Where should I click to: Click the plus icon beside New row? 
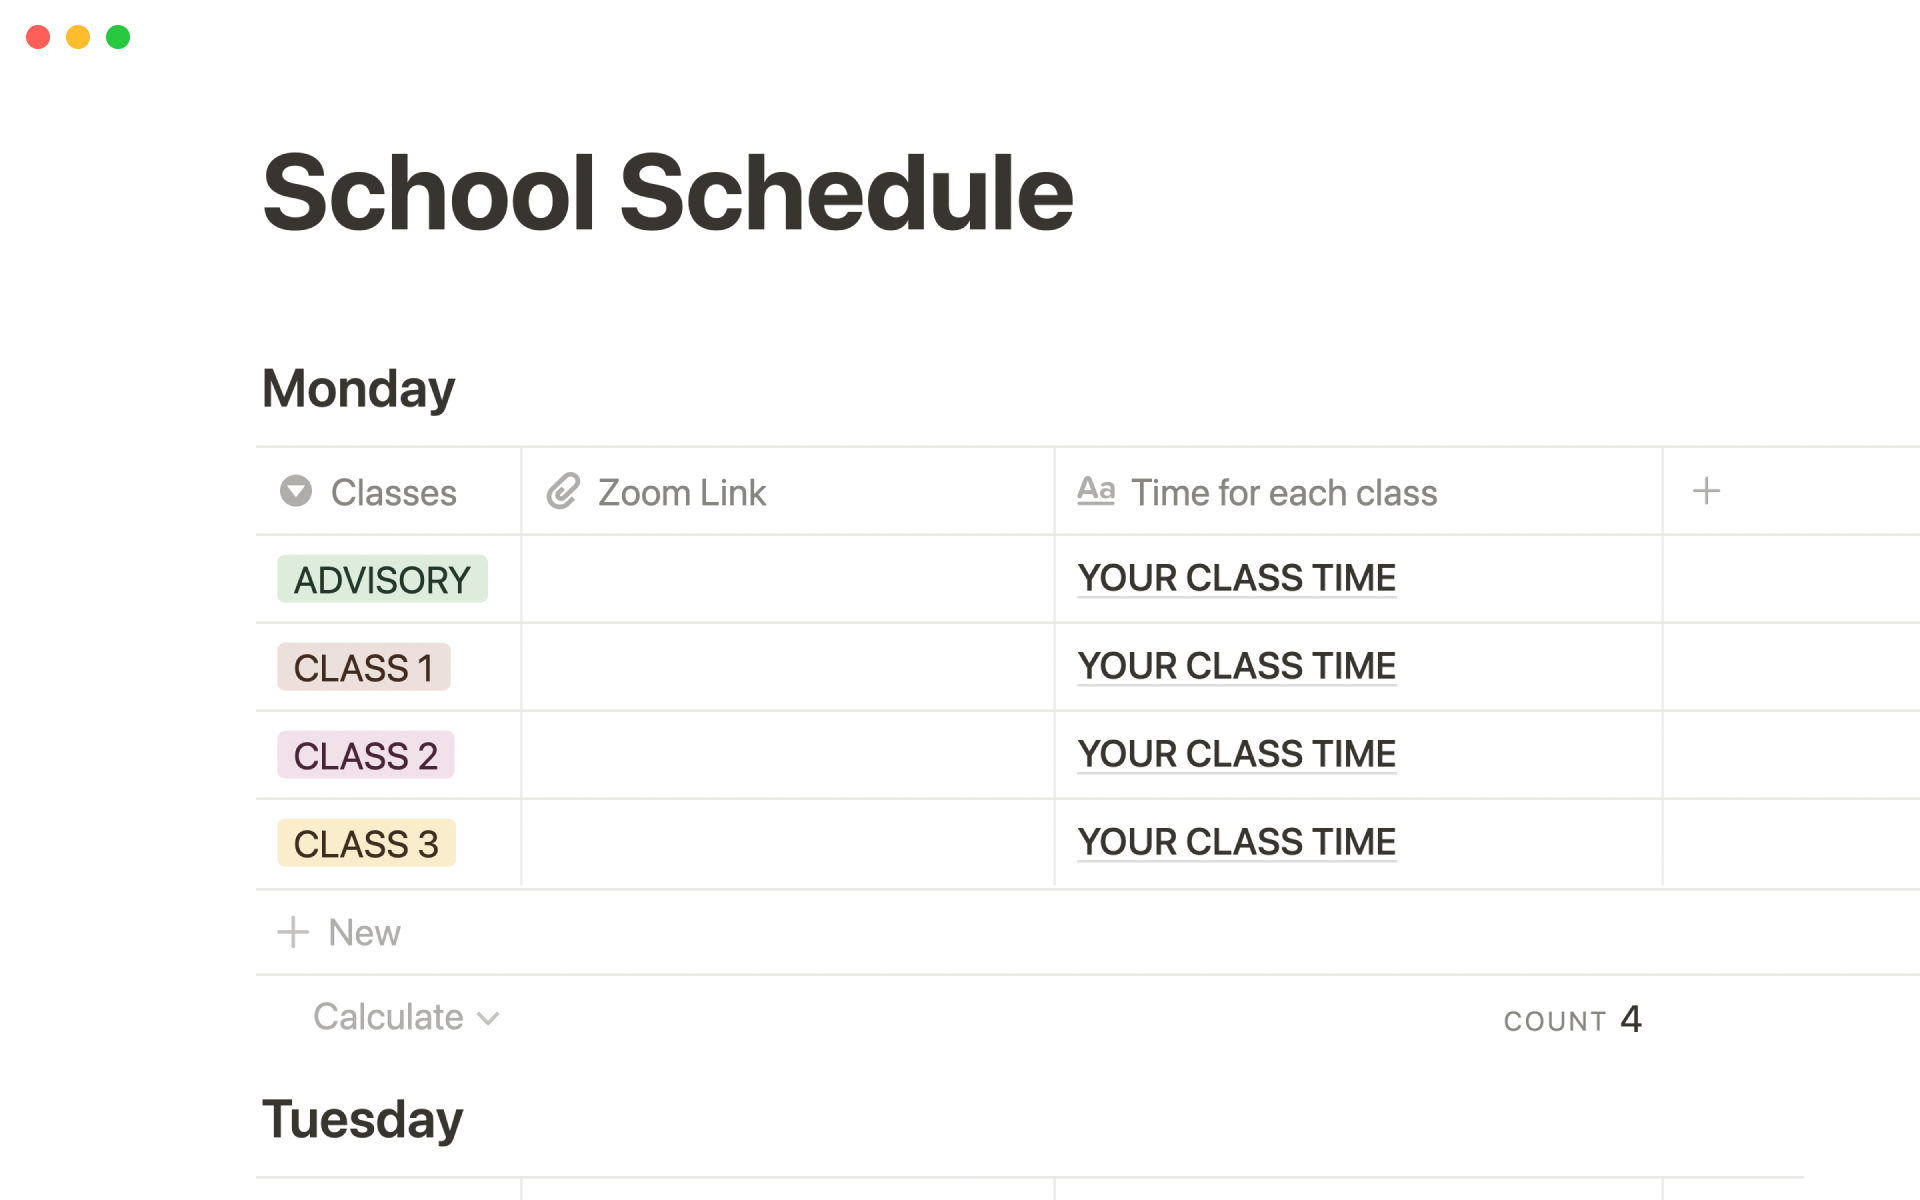pyautogui.click(x=293, y=932)
